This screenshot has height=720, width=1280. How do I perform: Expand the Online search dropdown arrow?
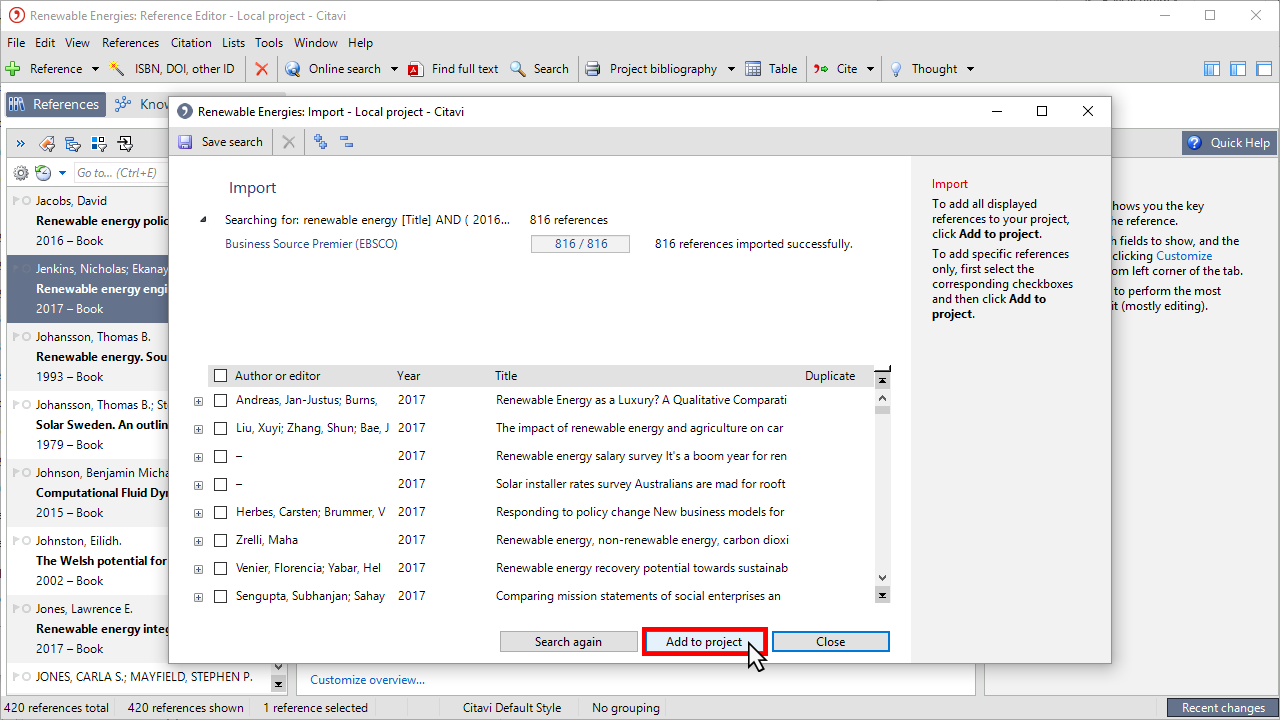(394, 69)
